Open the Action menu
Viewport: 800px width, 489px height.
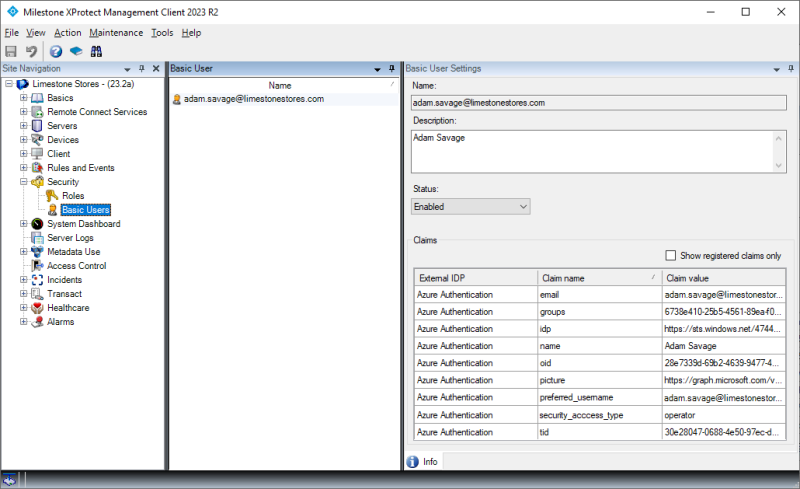point(67,33)
